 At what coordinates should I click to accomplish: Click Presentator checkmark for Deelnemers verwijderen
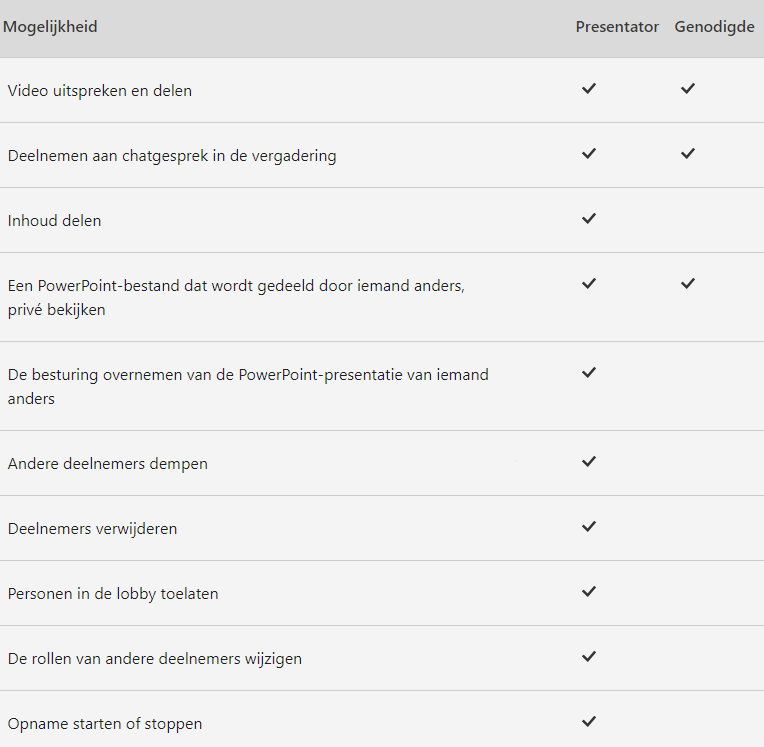click(x=589, y=527)
